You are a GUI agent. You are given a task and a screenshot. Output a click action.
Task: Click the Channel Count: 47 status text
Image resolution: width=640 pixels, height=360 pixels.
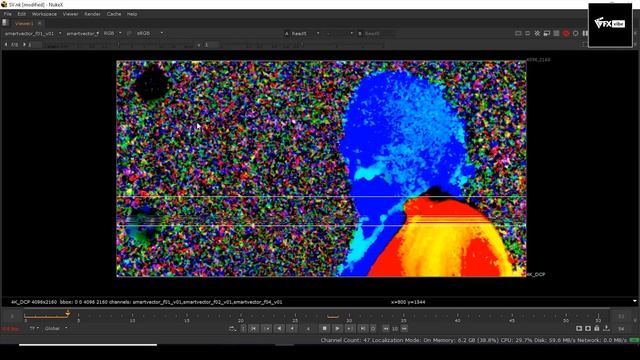click(x=345, y=340)
